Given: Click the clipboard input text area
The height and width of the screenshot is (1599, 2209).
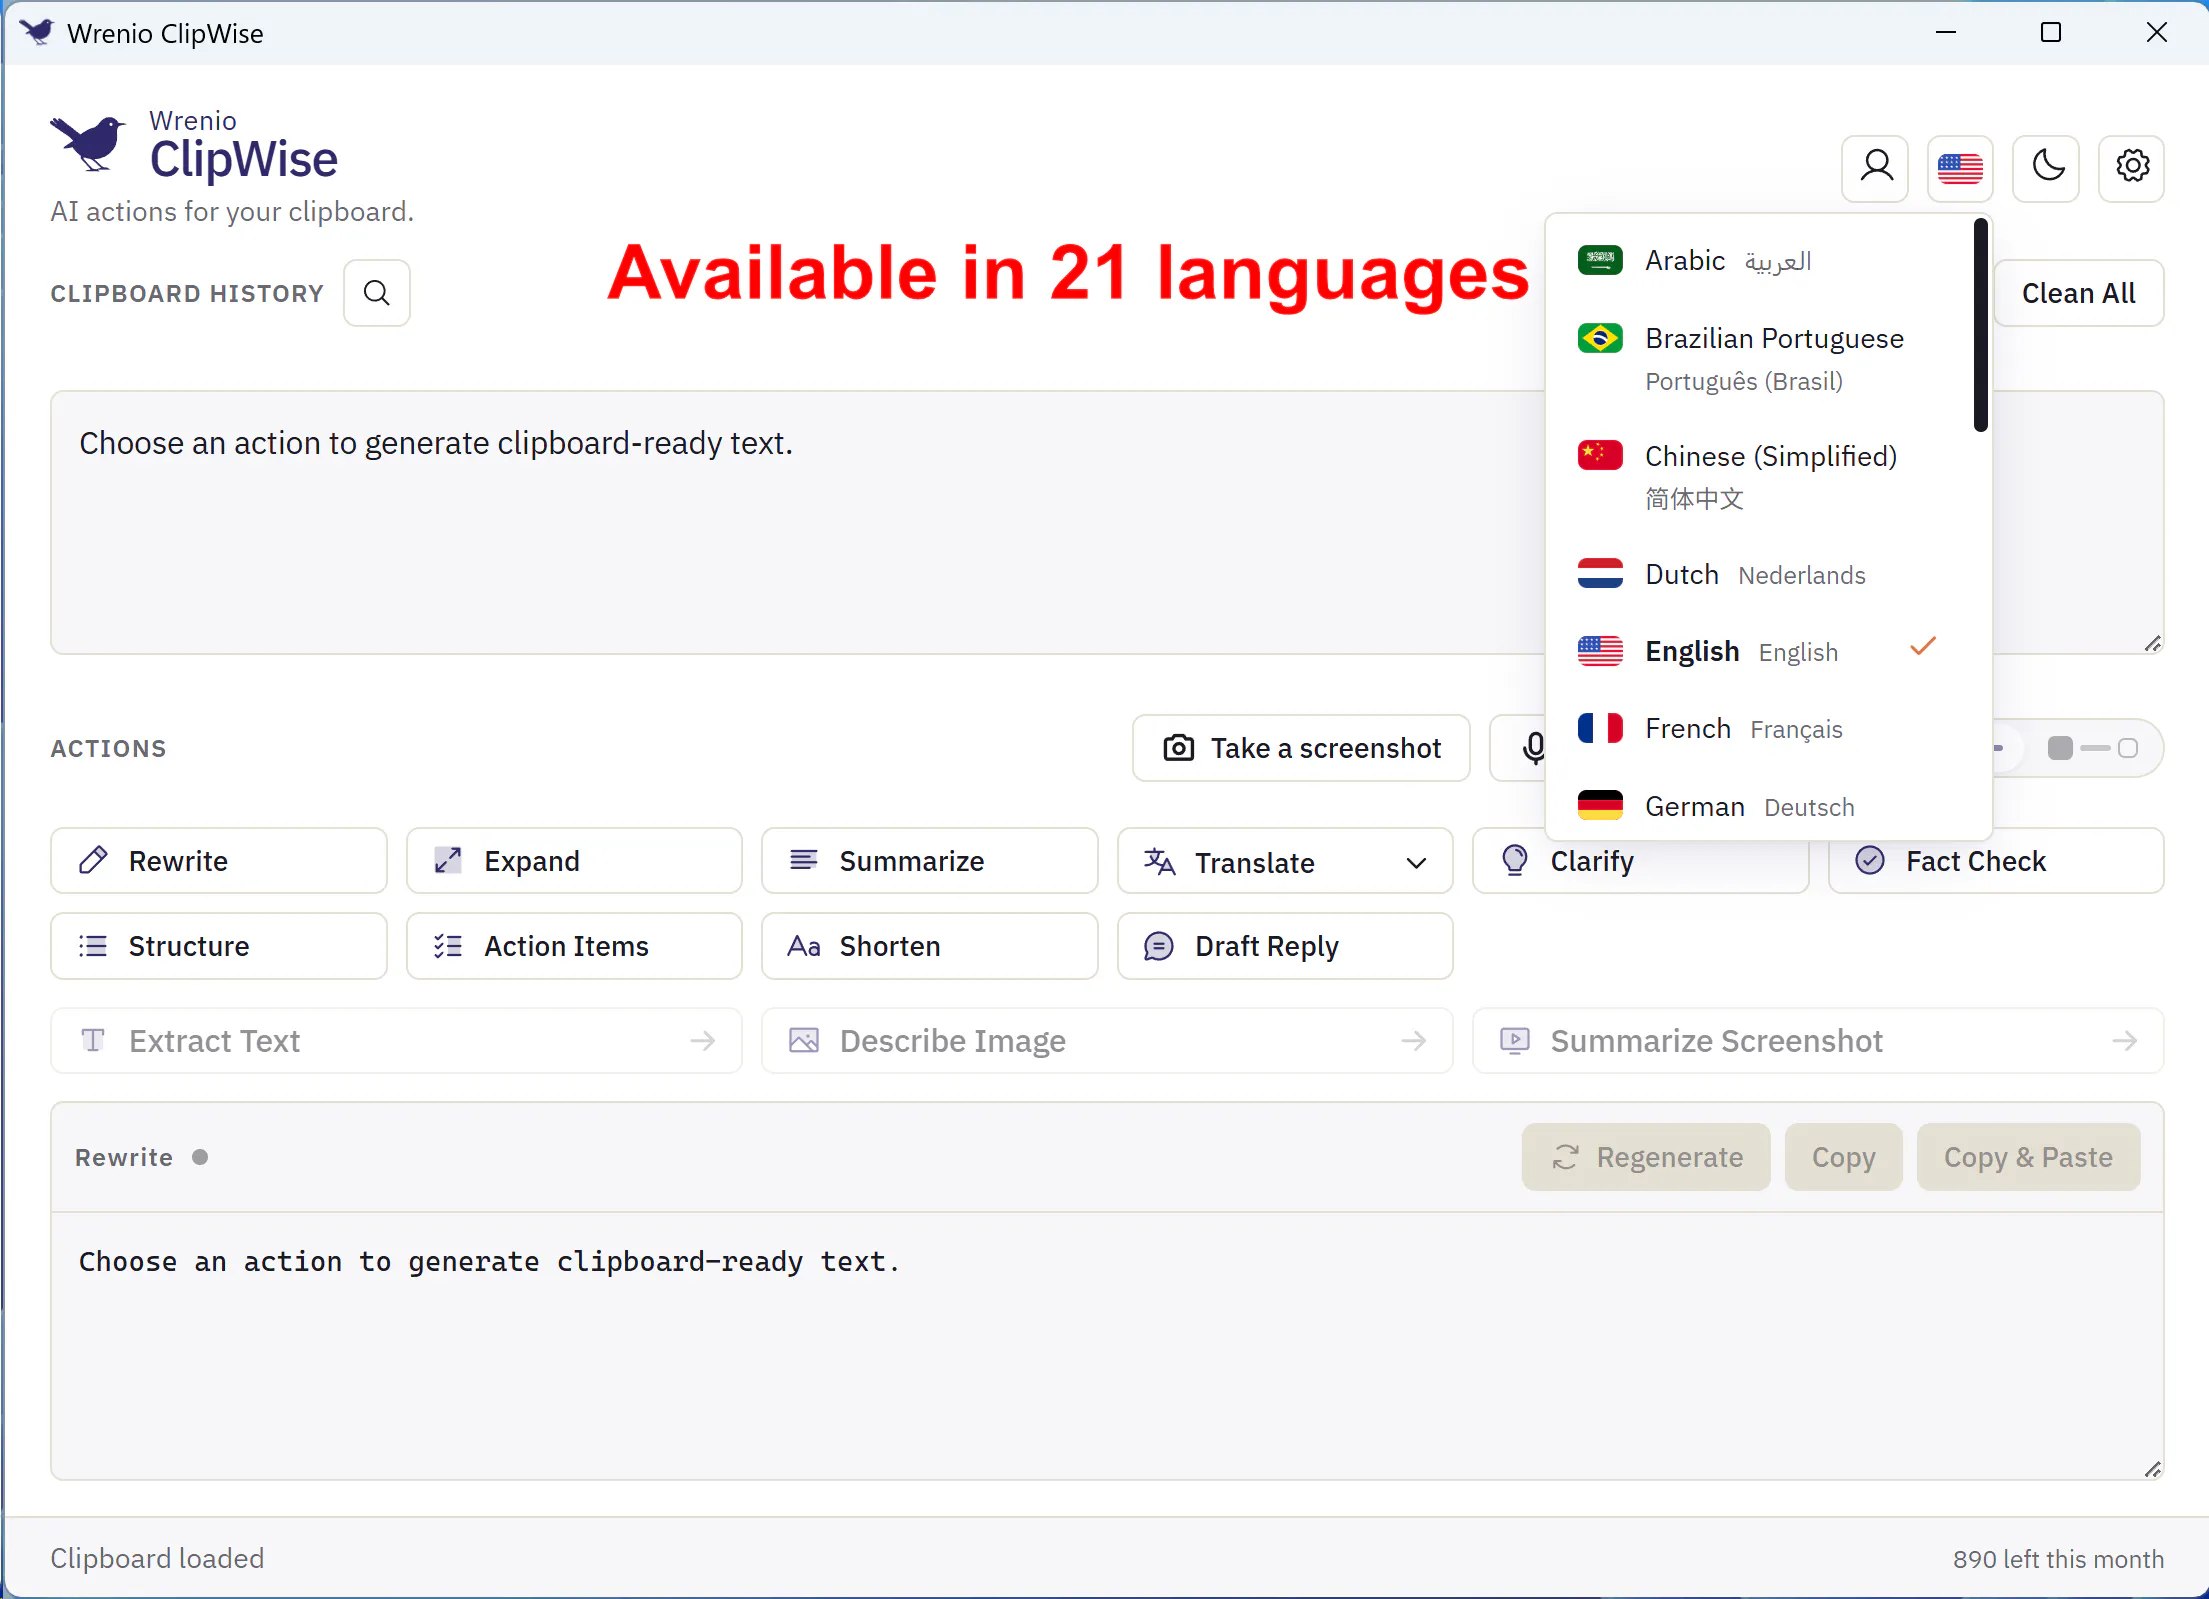Looking at the screenshot, I should 797,523.
